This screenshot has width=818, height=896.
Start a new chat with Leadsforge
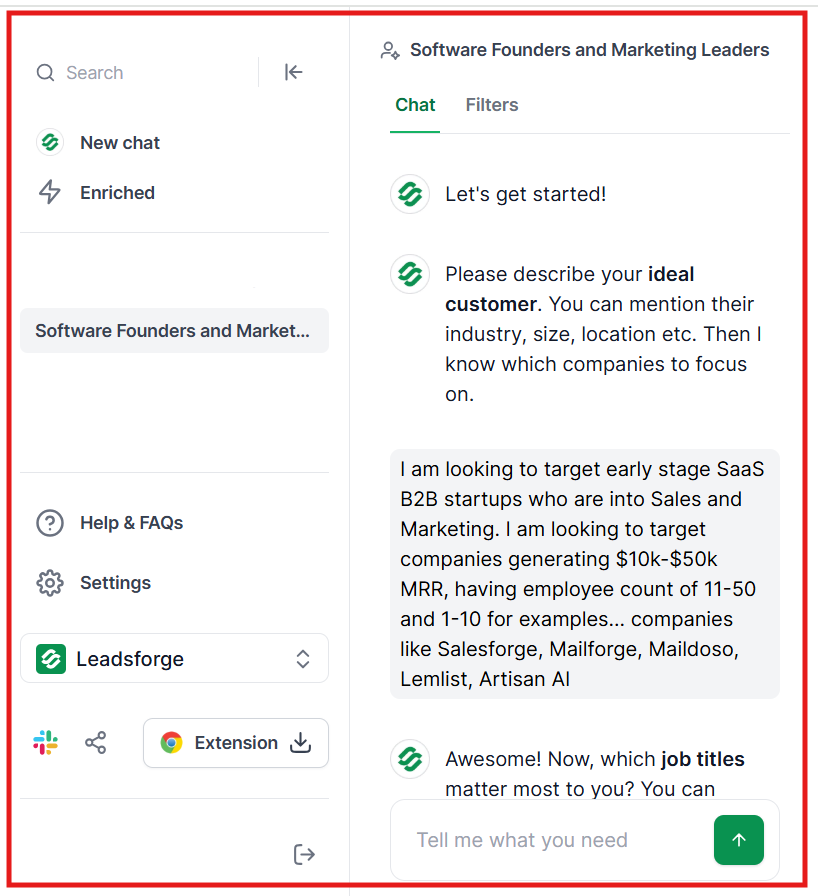pos(119,142)
